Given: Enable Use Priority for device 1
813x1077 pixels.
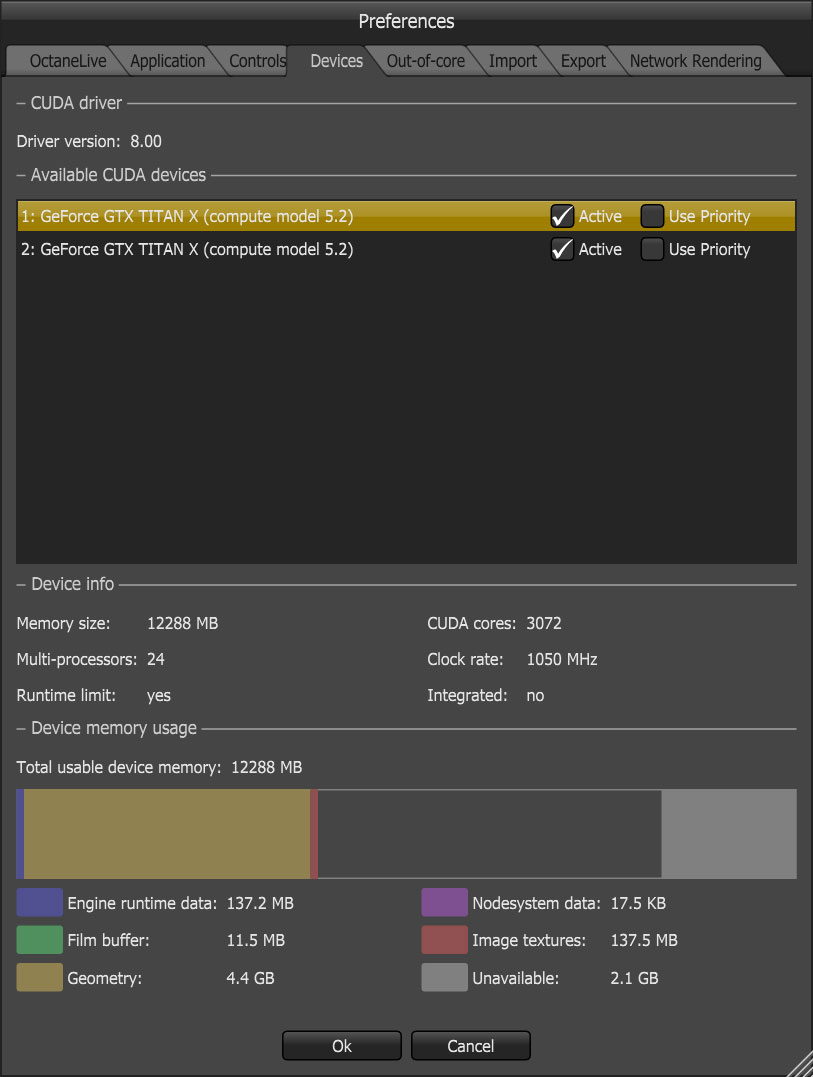Looking at the screenshot, I should pyautogui.click(x=652, y=216).
